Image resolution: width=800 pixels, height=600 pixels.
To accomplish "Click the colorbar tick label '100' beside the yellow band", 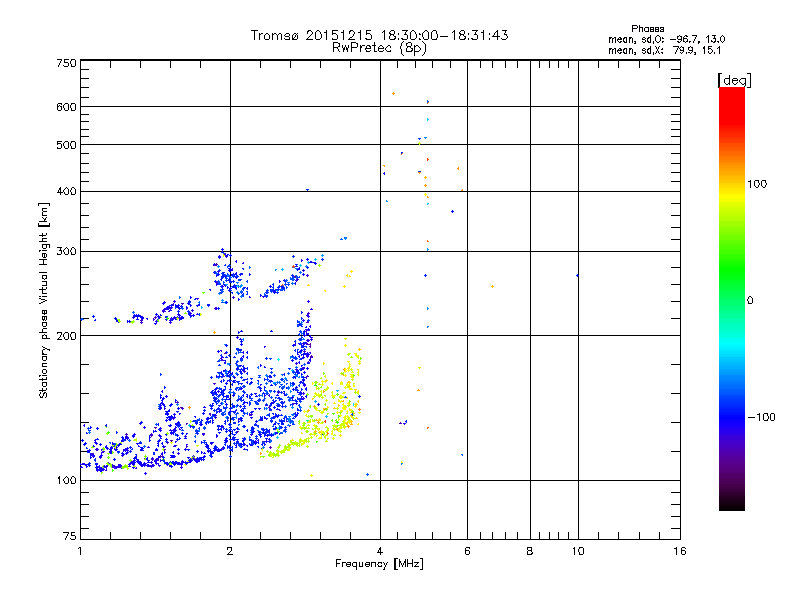I will (x=757, y=184).
